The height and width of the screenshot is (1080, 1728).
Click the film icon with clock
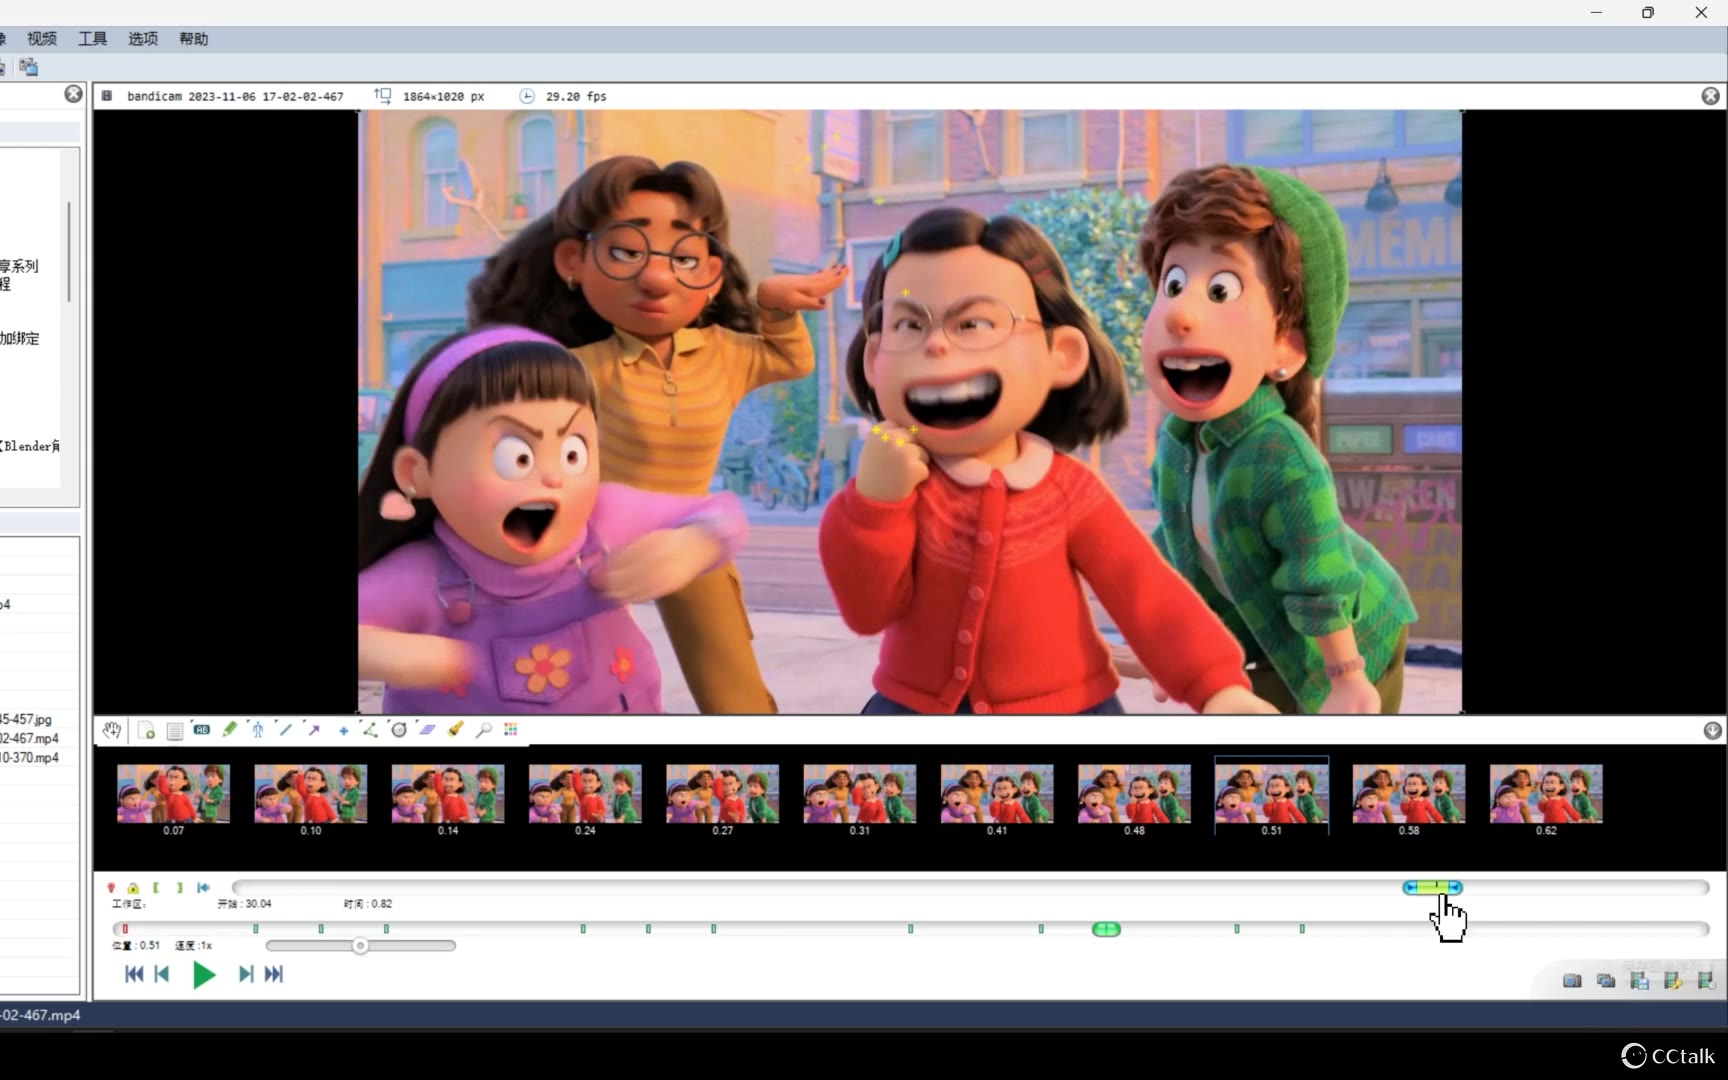click(1705, 981)
